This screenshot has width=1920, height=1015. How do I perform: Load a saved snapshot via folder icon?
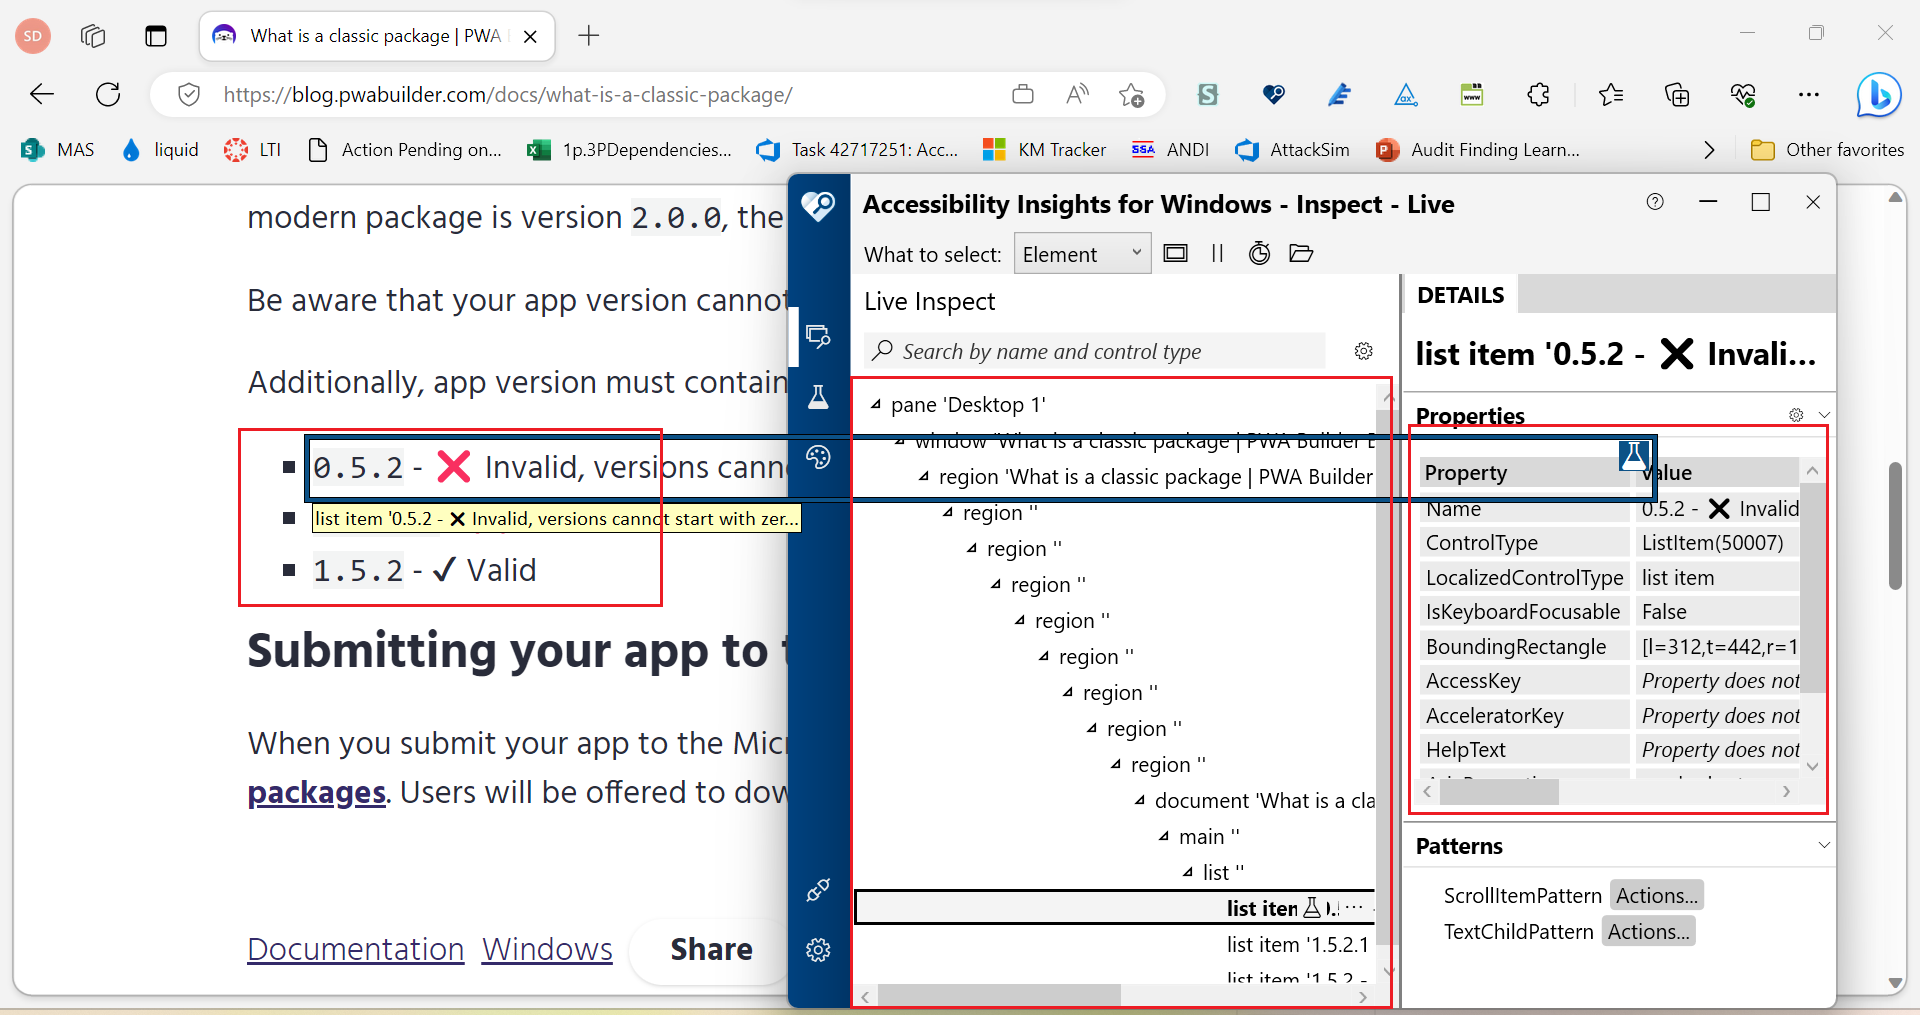pyautogui.click(x=1301, y=253)
